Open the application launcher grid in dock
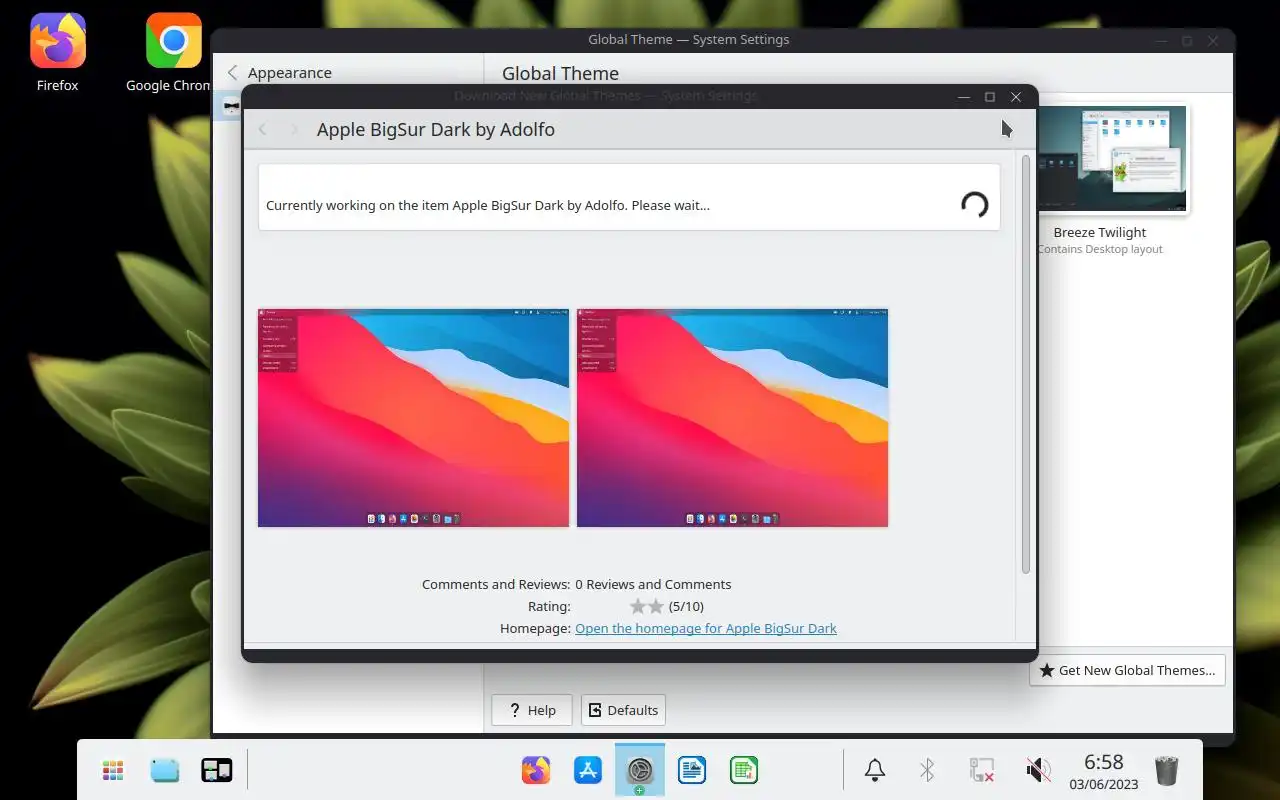The image size is (1280, 800). coord(113,770)
